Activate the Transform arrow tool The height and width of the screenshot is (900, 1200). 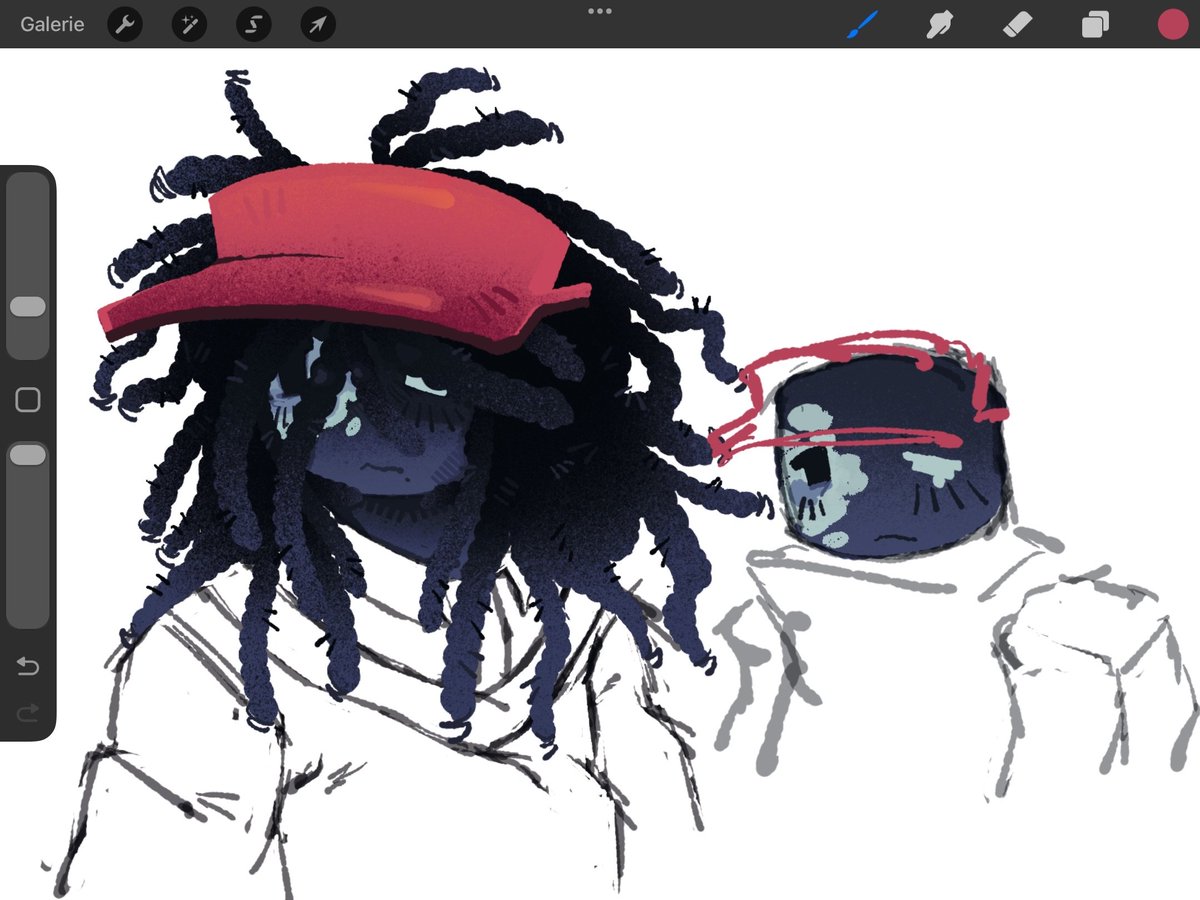click(x=318, y=24)
